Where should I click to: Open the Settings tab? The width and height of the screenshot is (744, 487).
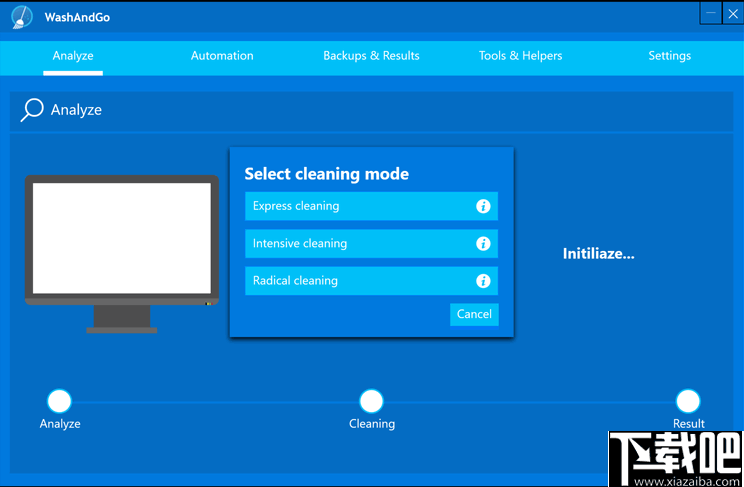(670, 56)
